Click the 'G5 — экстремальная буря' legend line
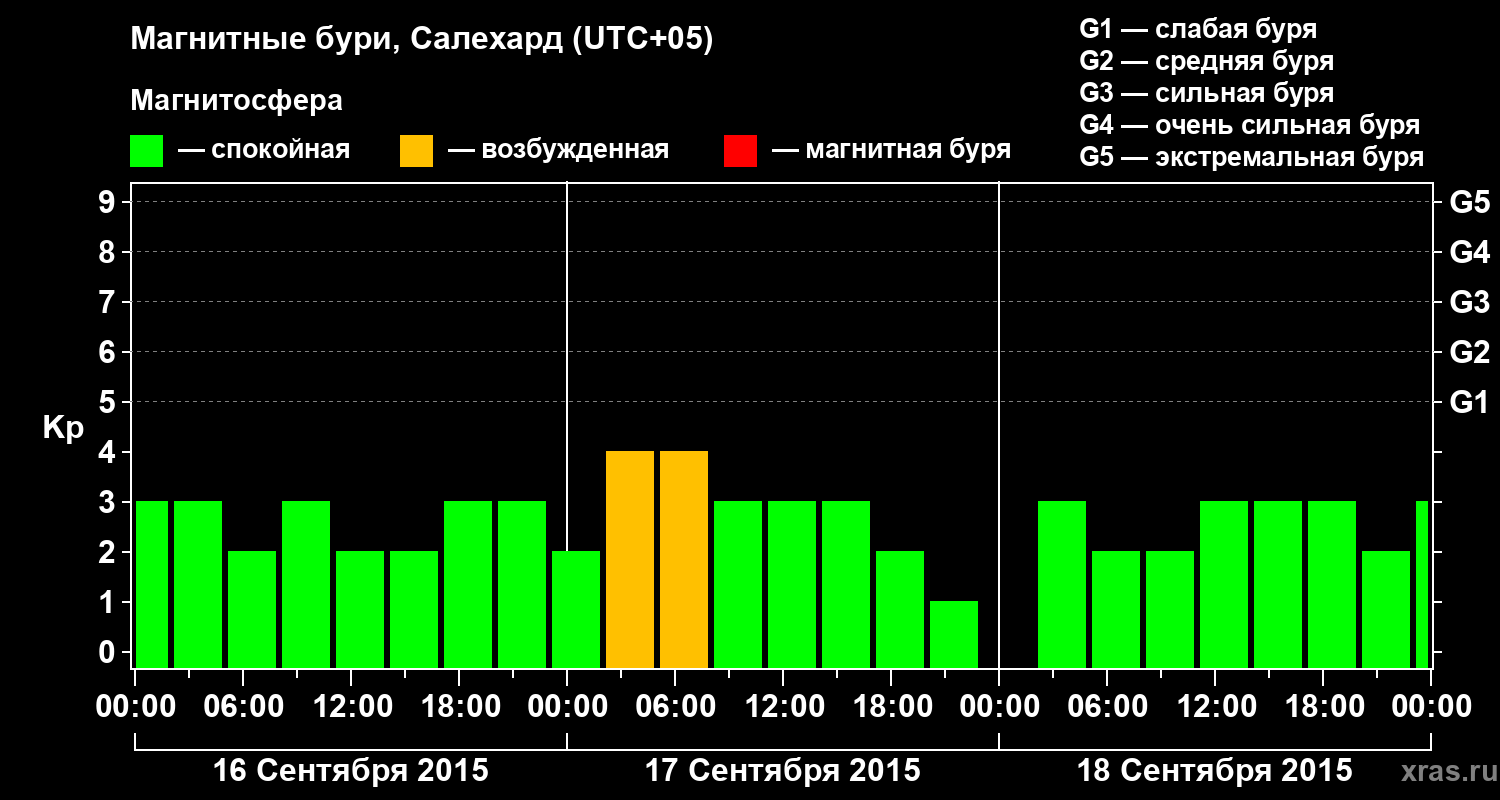 click(x=1252, y=157)
